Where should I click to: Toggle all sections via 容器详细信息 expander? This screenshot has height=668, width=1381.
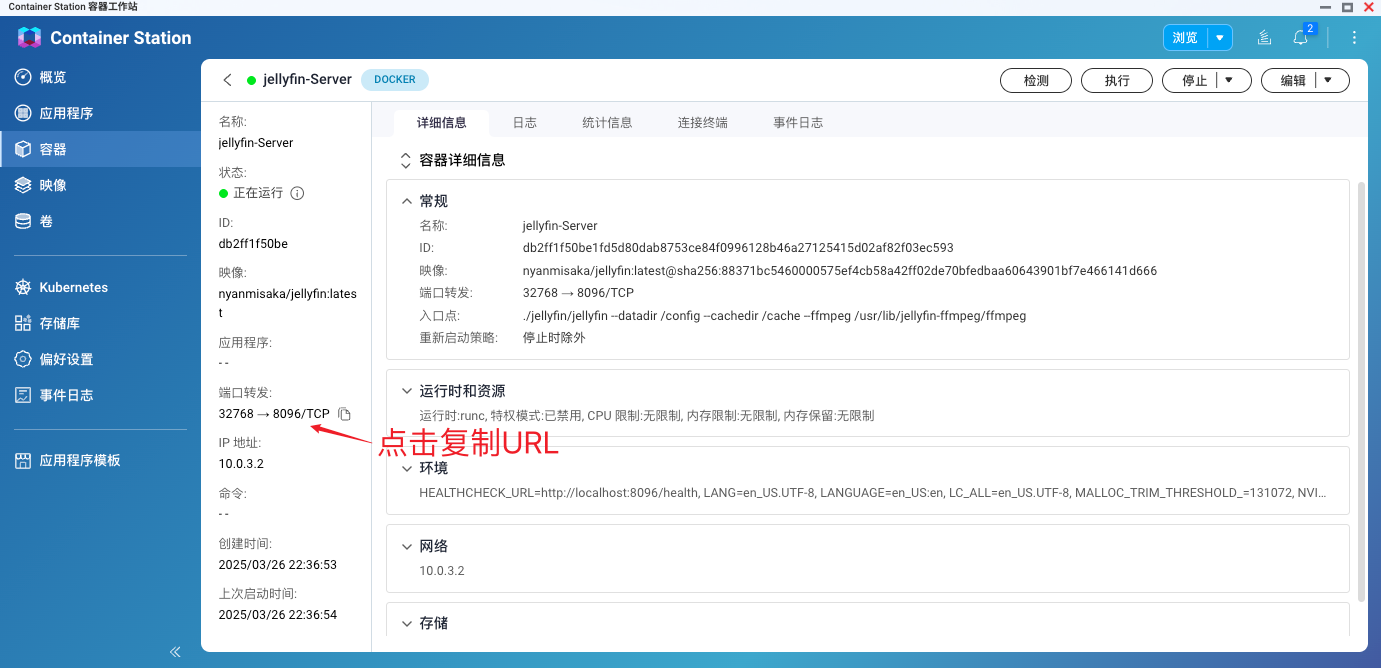tap(405, 160)
